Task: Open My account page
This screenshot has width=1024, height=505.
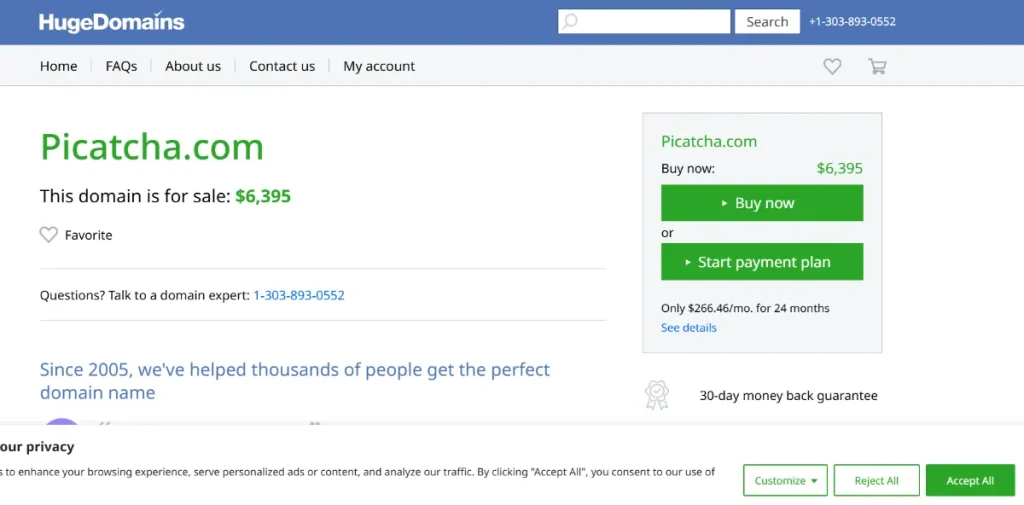Action: click(x=379, y=66)
